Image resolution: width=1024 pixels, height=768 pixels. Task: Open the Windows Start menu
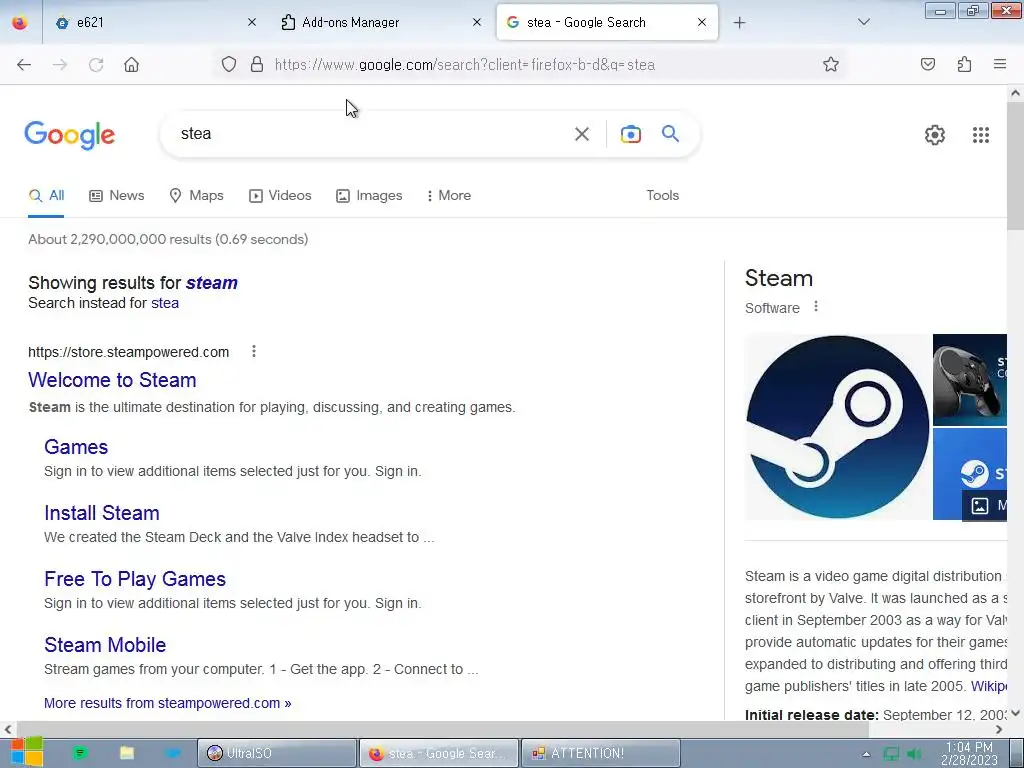click(26, 753)
